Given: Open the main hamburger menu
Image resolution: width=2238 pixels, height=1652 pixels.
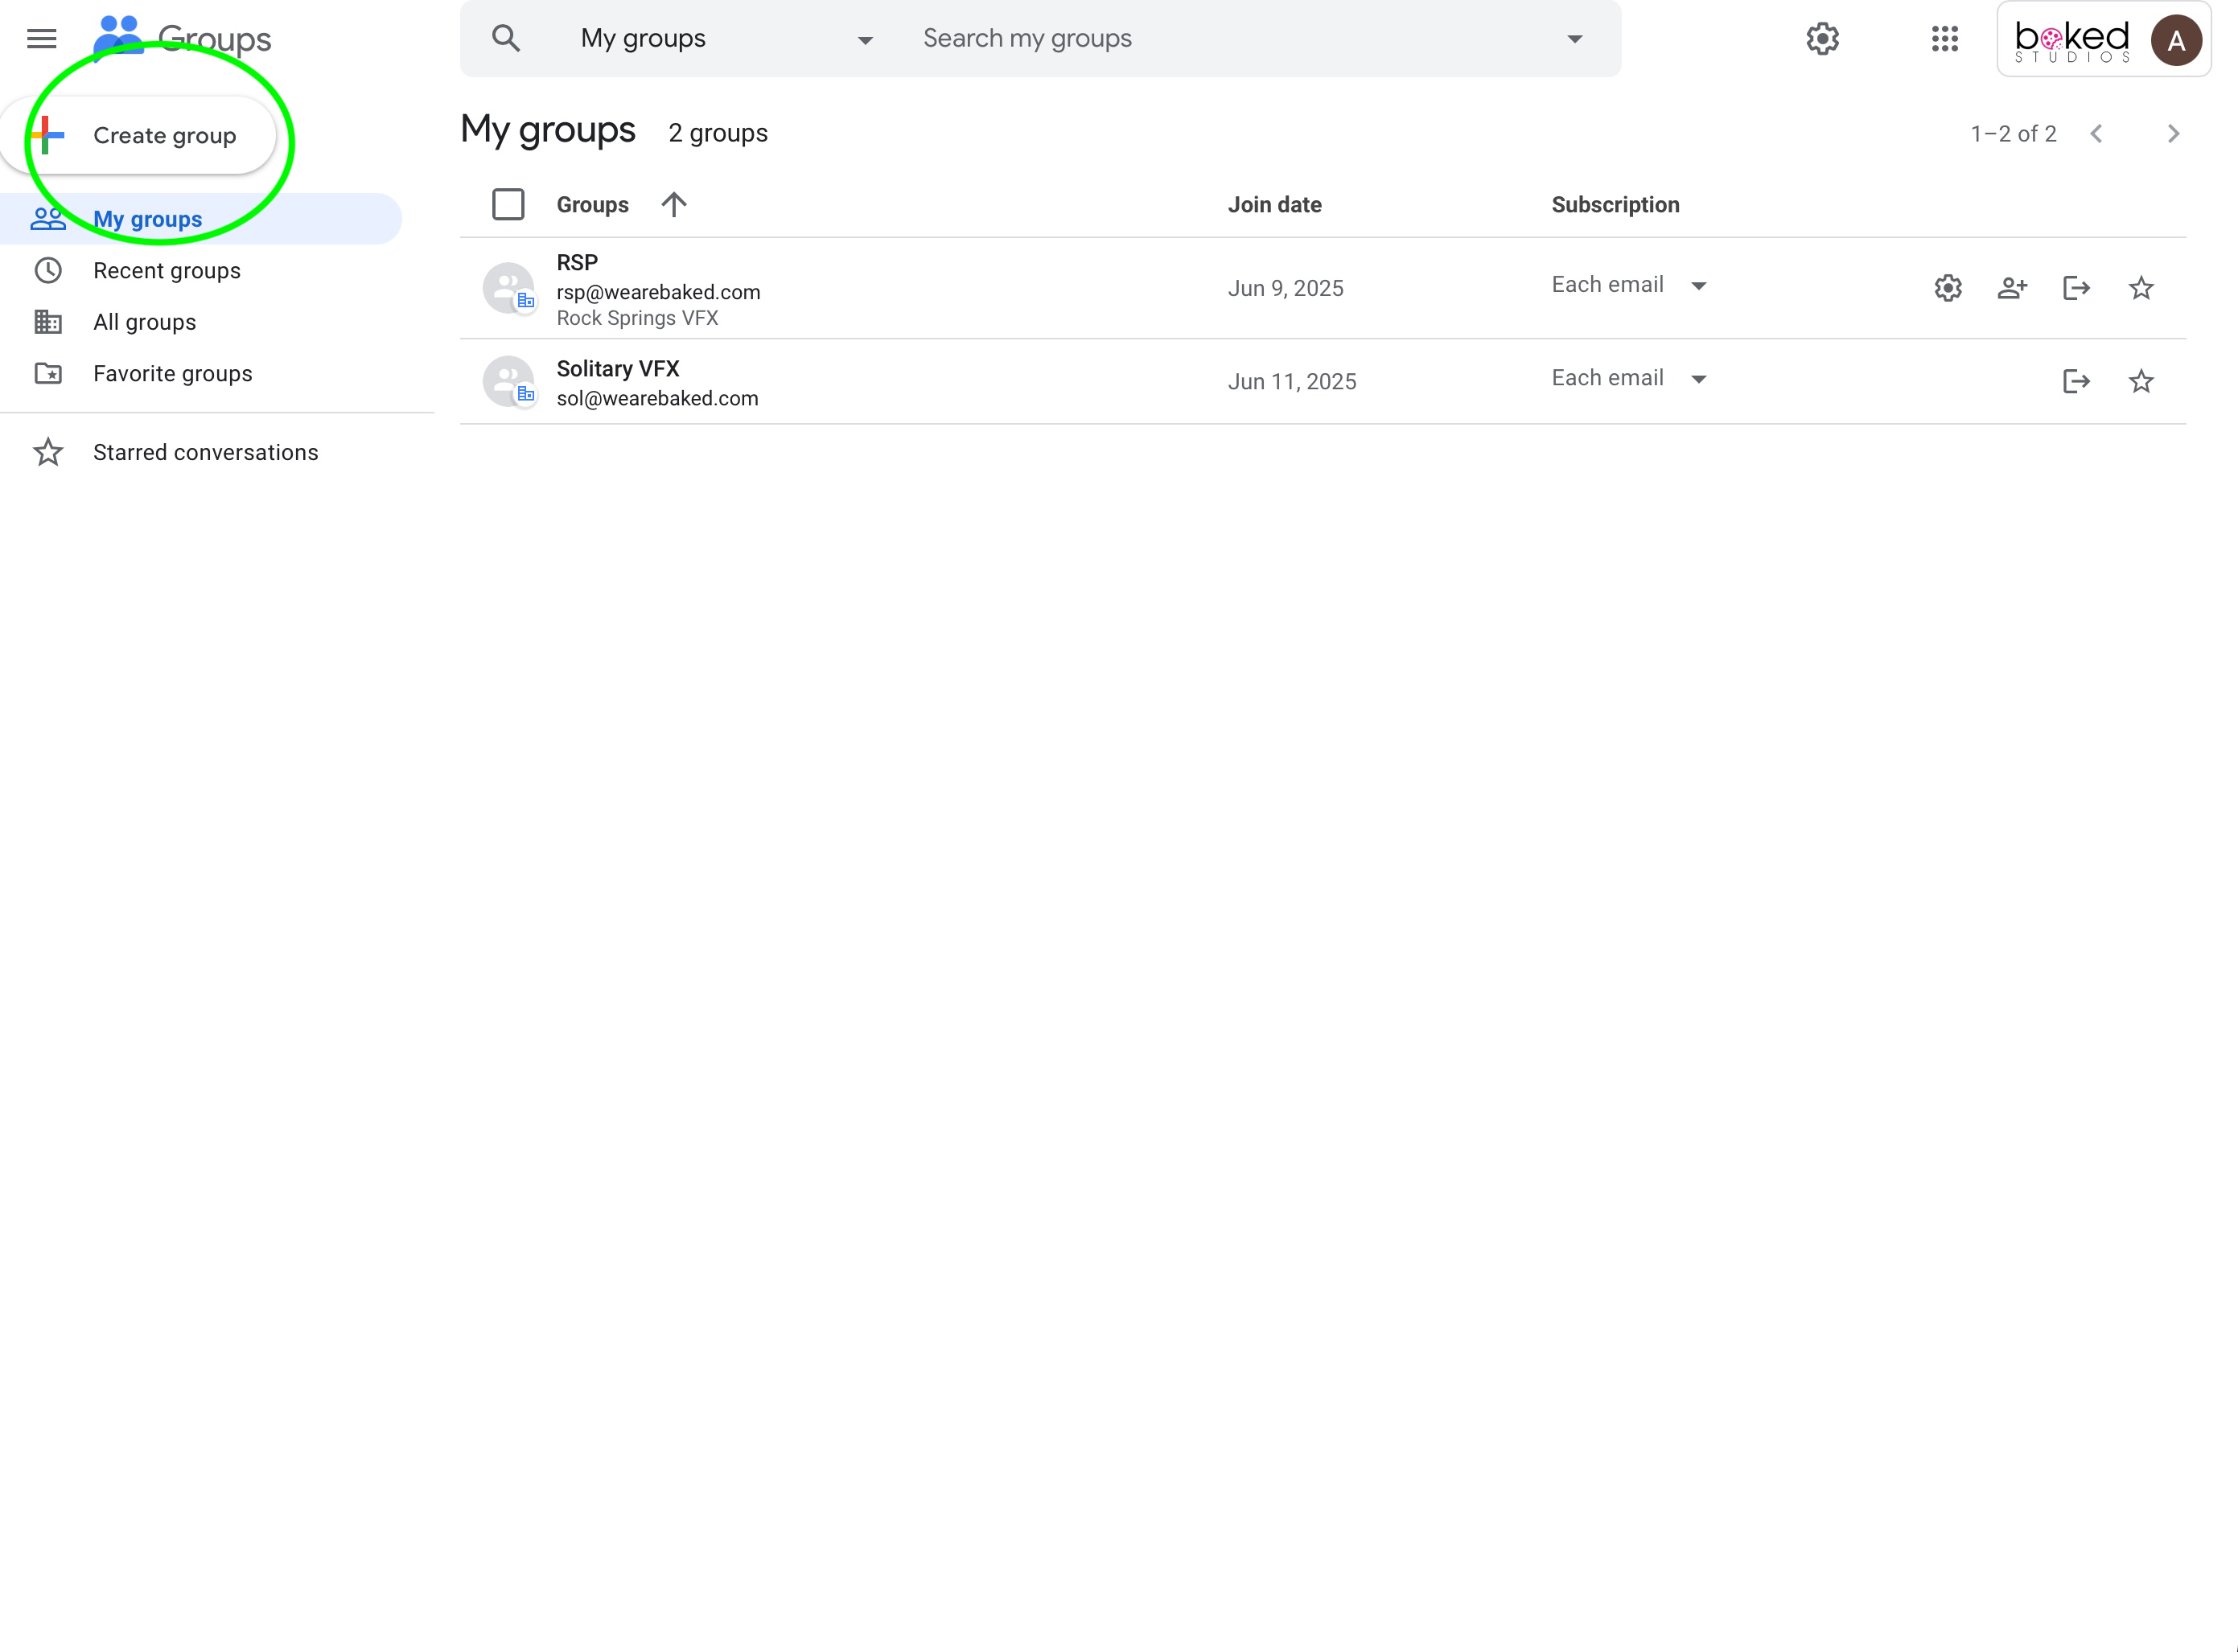Looking at the screenshot, I should 41,39.
